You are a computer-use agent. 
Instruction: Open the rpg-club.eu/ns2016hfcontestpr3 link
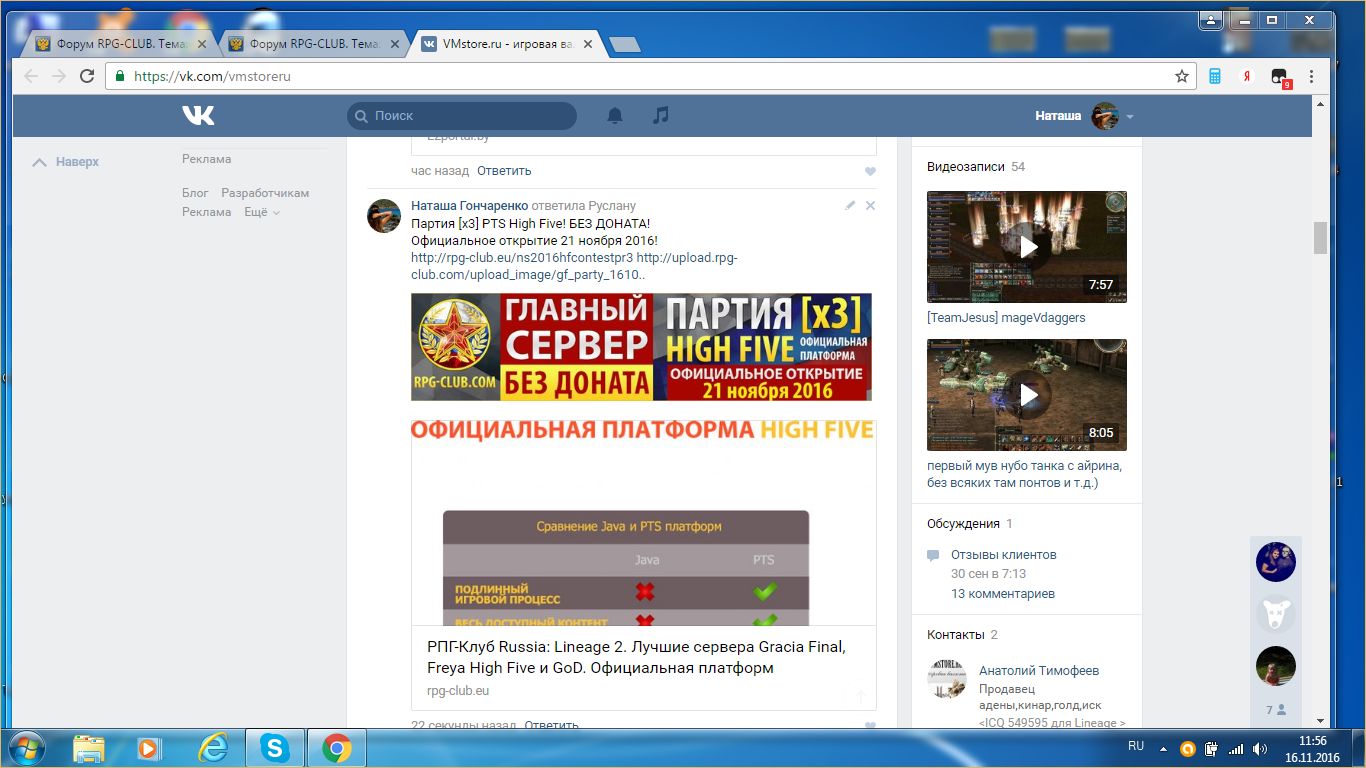pos(522,258)
